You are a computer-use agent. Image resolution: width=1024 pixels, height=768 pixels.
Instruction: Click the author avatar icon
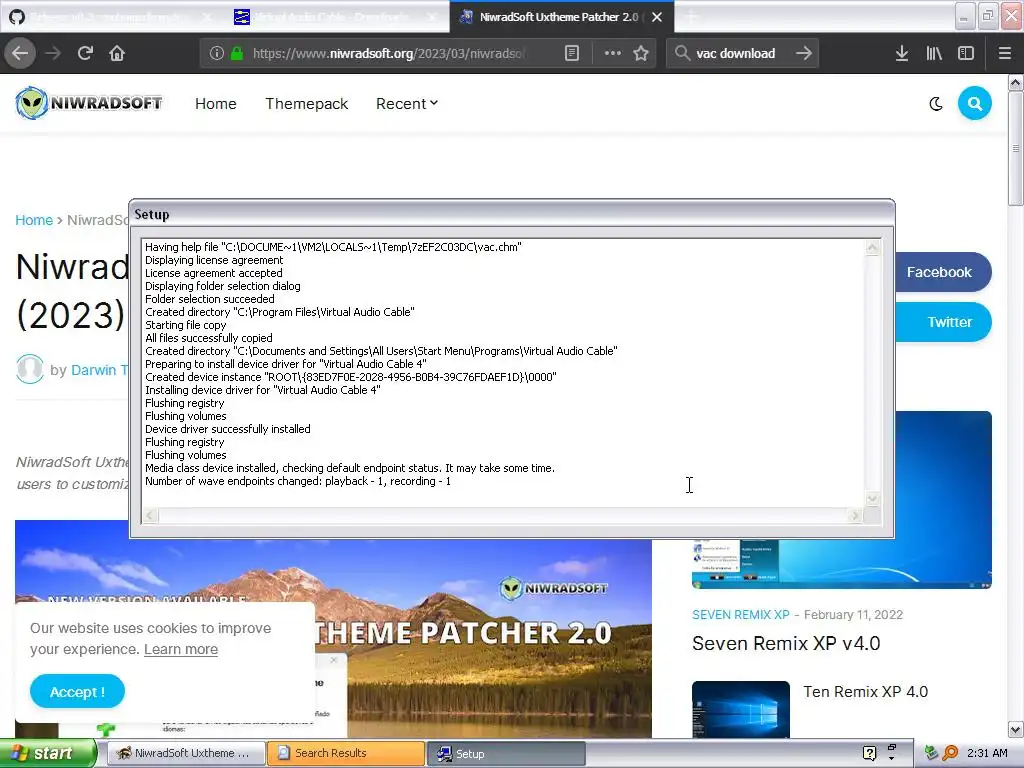29,369
